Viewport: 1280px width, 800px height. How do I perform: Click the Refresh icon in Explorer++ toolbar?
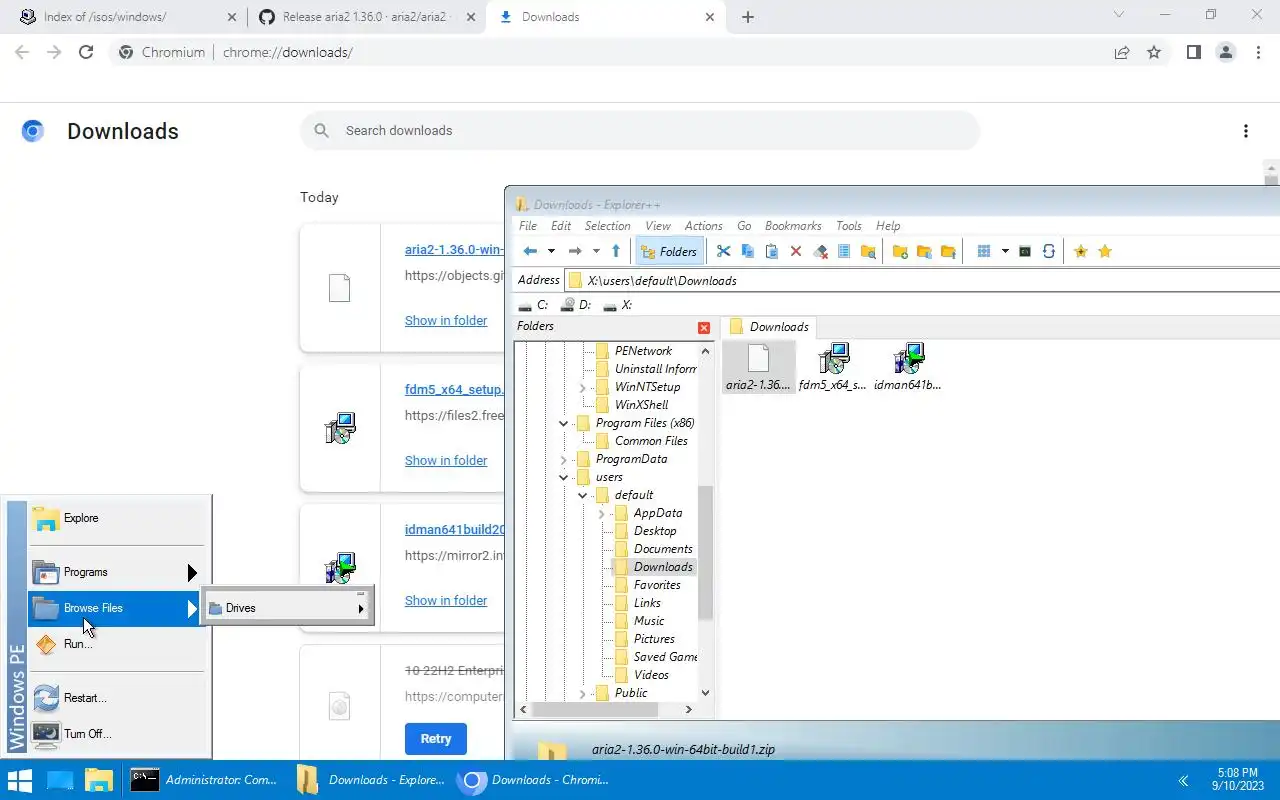(1049, 251)
